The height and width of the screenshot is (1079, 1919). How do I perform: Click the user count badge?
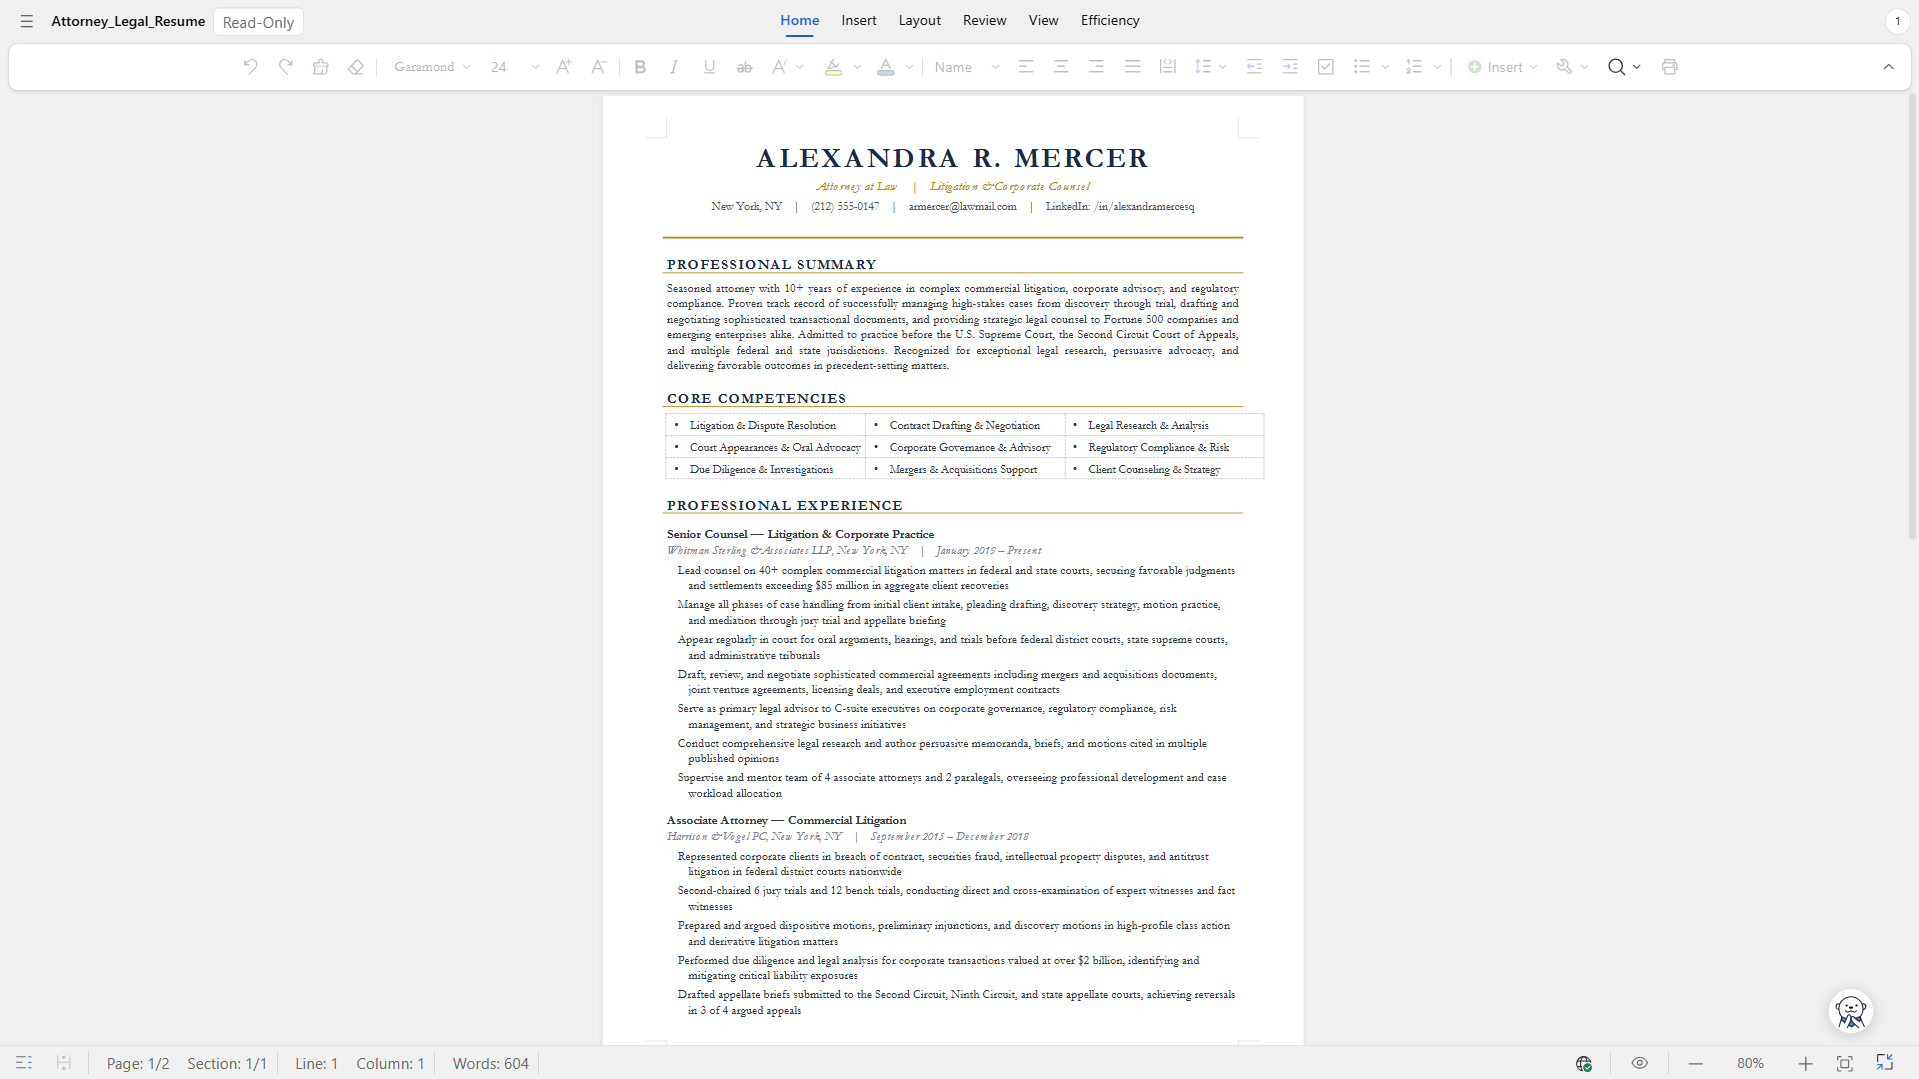(1897, 21)
